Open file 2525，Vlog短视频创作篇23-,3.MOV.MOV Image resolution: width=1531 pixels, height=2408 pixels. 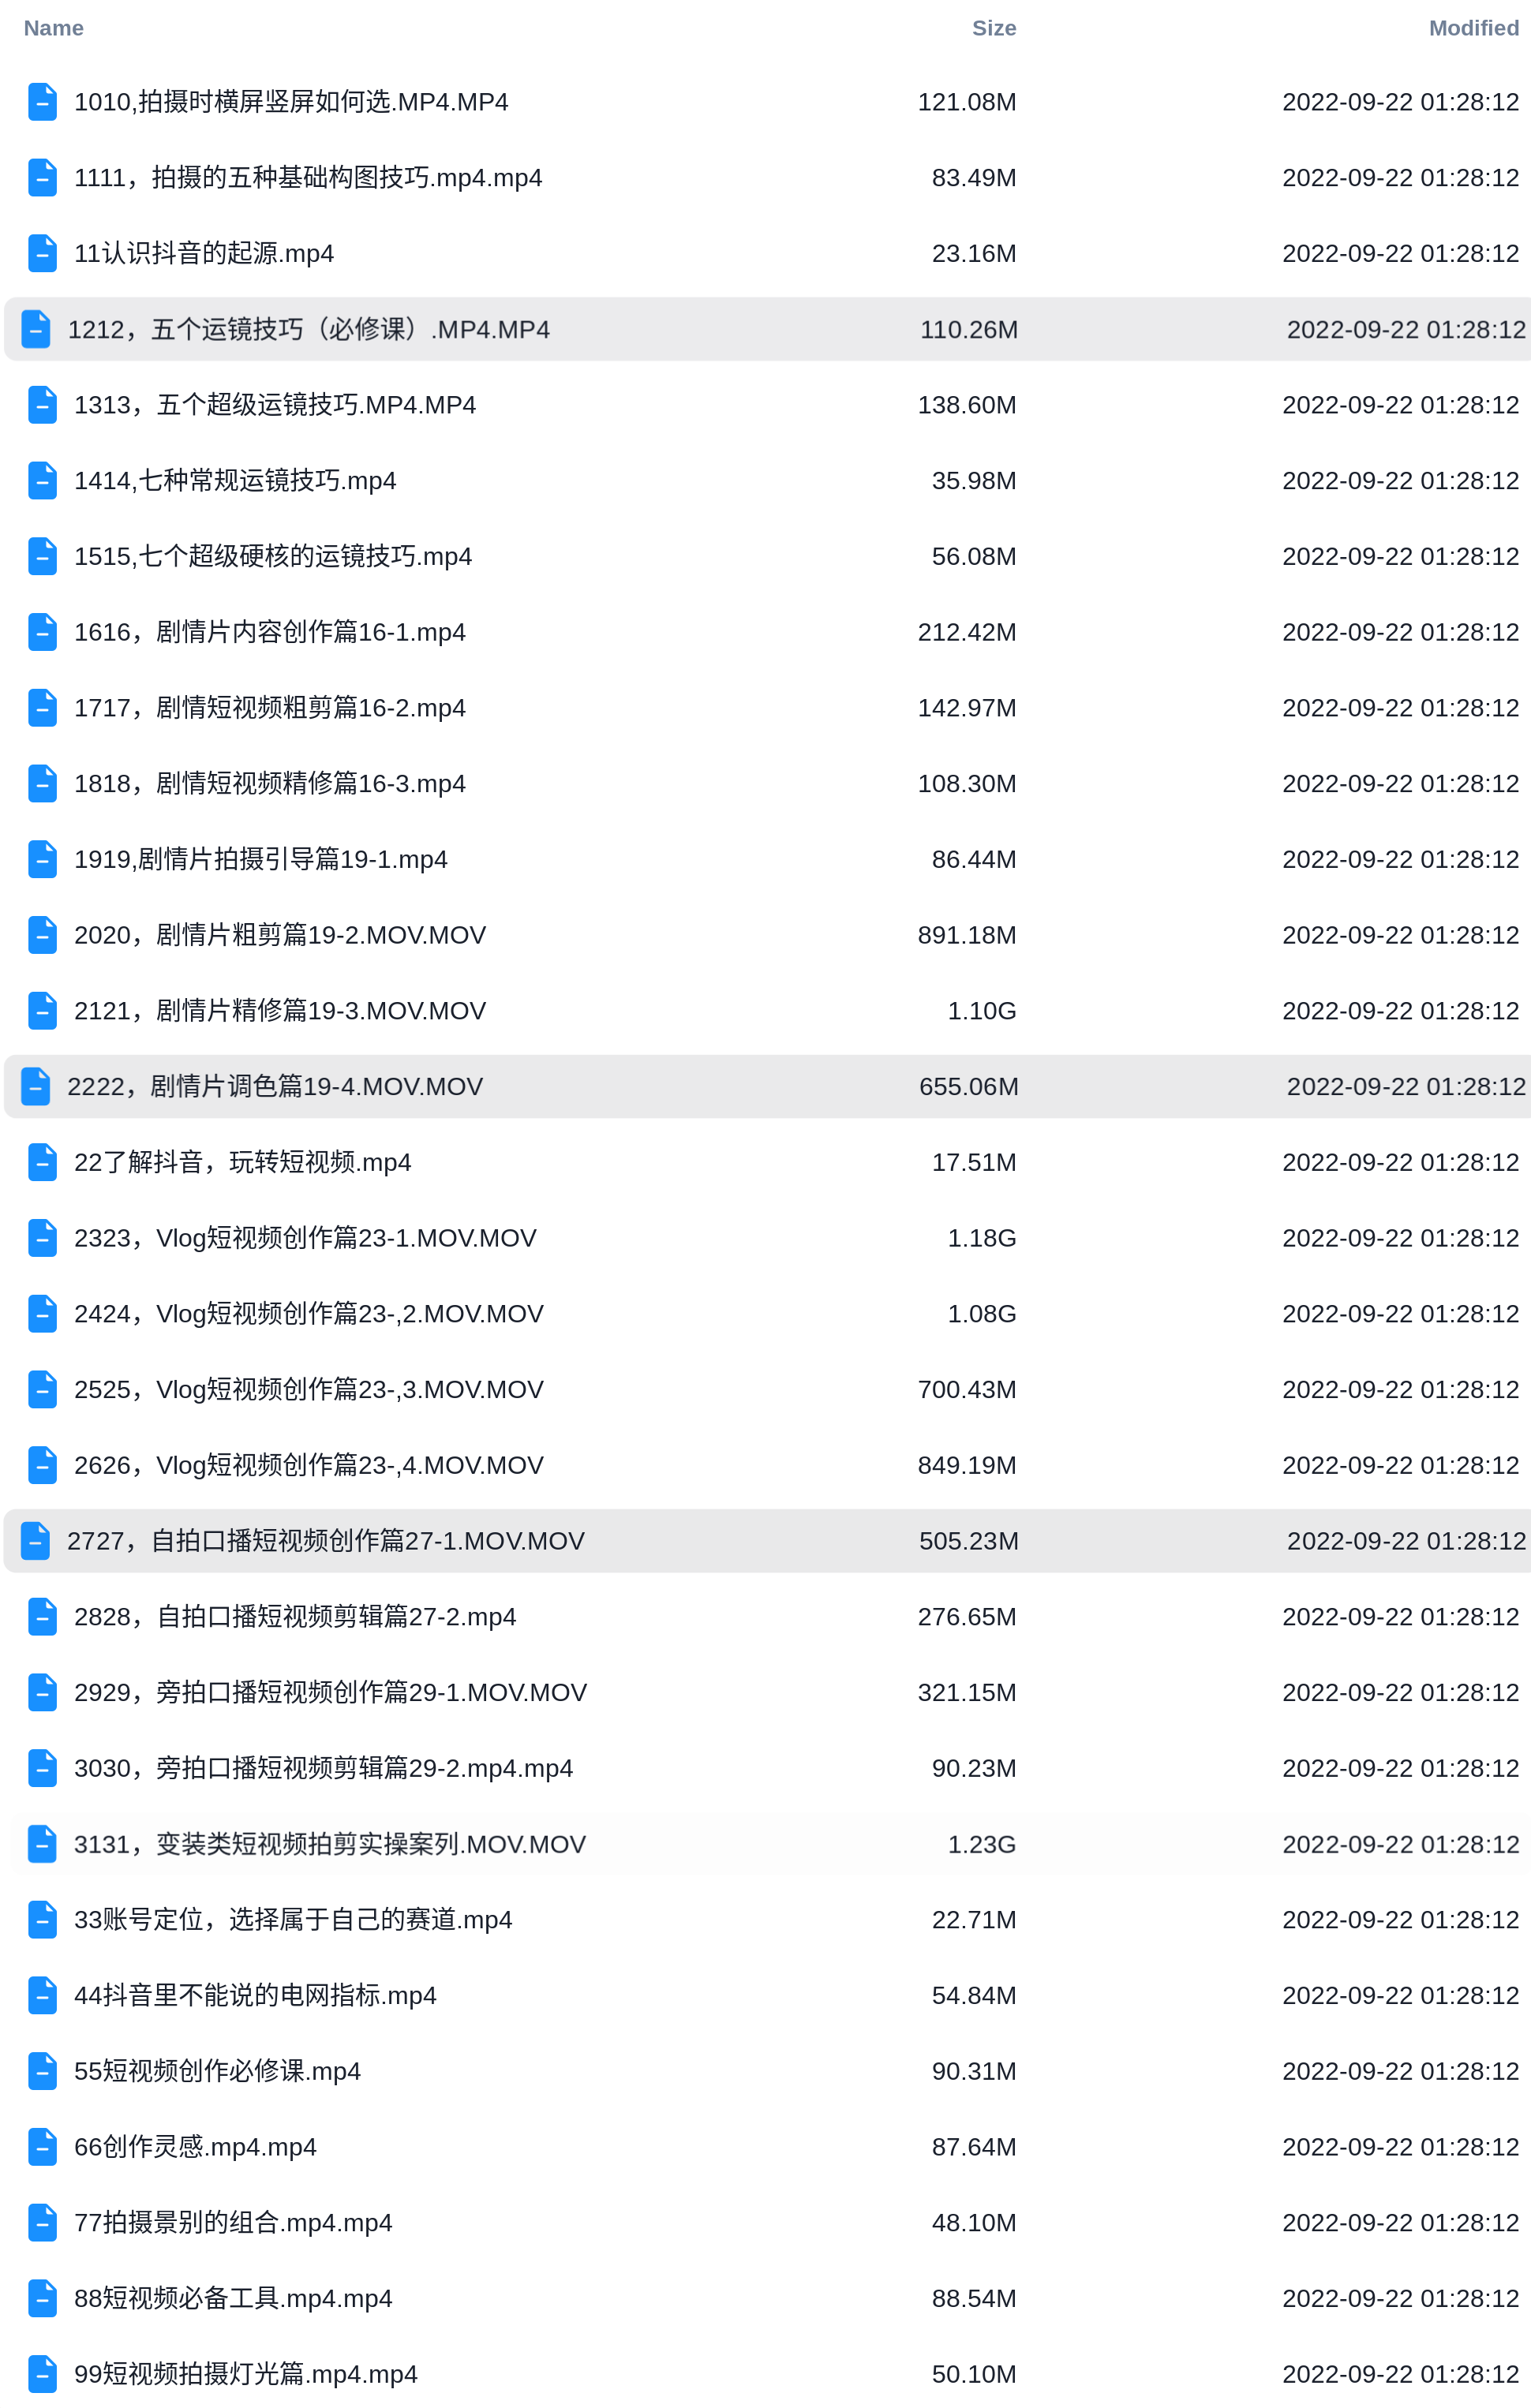pyautogui.click(x=309, y=1390)
